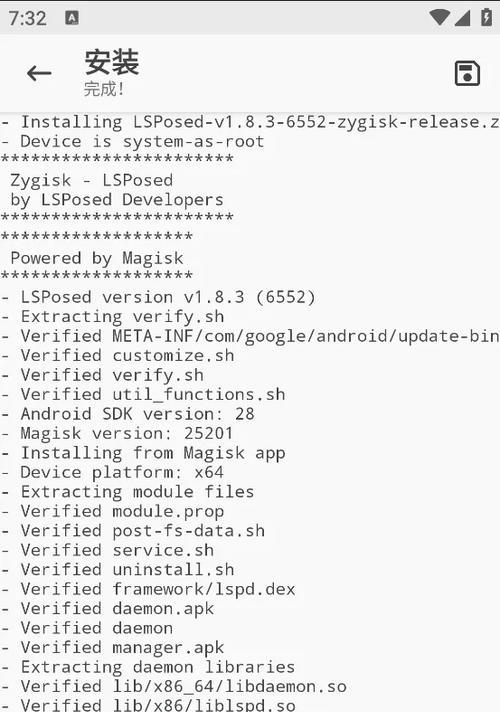Image resolution: width=500 pixels, height=712 pixels.
Task: Select the 'Installing LSPosed-v1.8.3' log line
Action: [250, 122]
